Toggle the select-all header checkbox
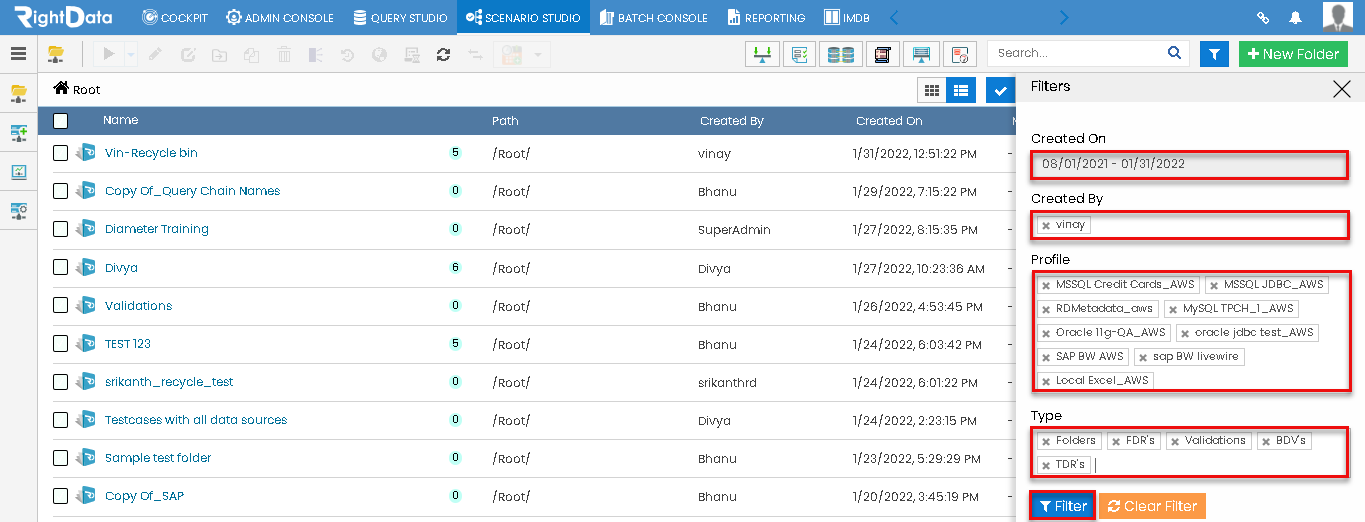Viewport: 1365px width, 522px height. [61, 121]
